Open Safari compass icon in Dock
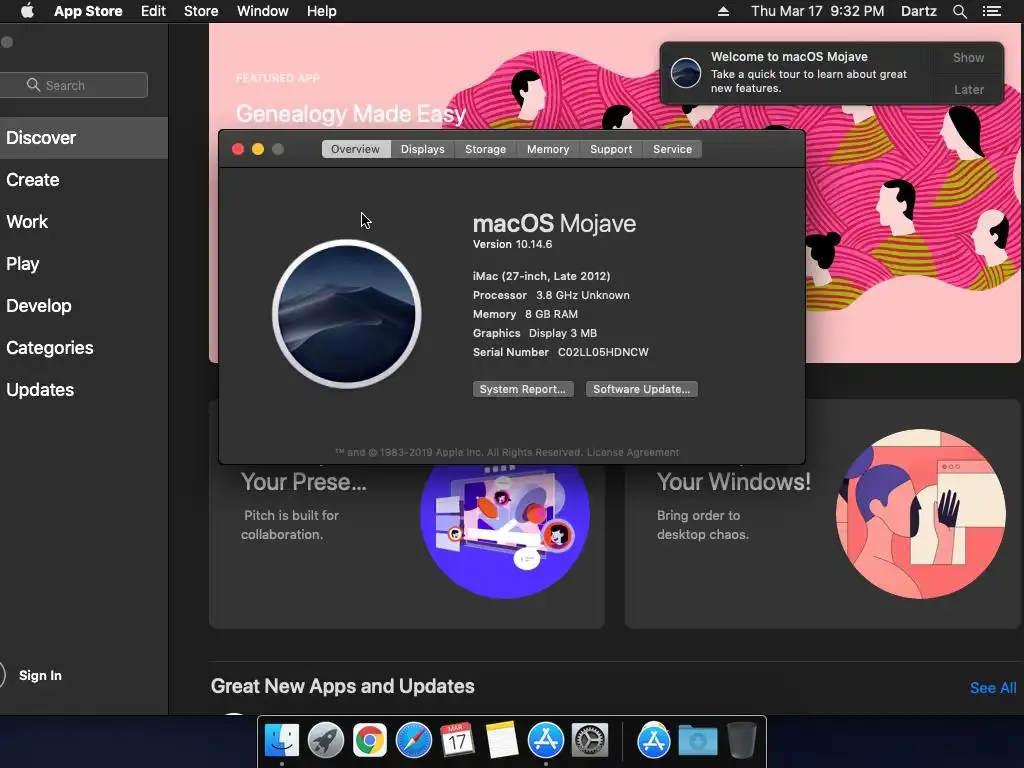This screenshot has width=1024, height=768. 413,741
